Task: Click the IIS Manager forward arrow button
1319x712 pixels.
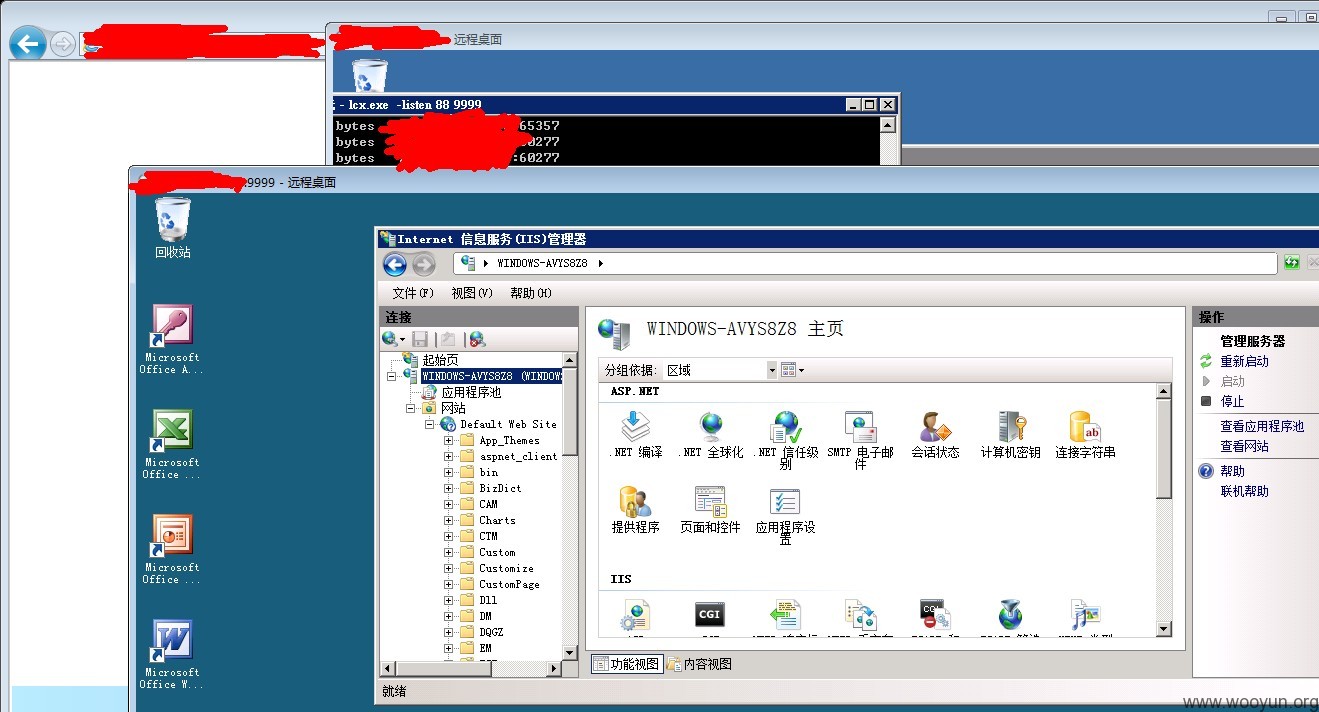Action: (x=424, y=264)
